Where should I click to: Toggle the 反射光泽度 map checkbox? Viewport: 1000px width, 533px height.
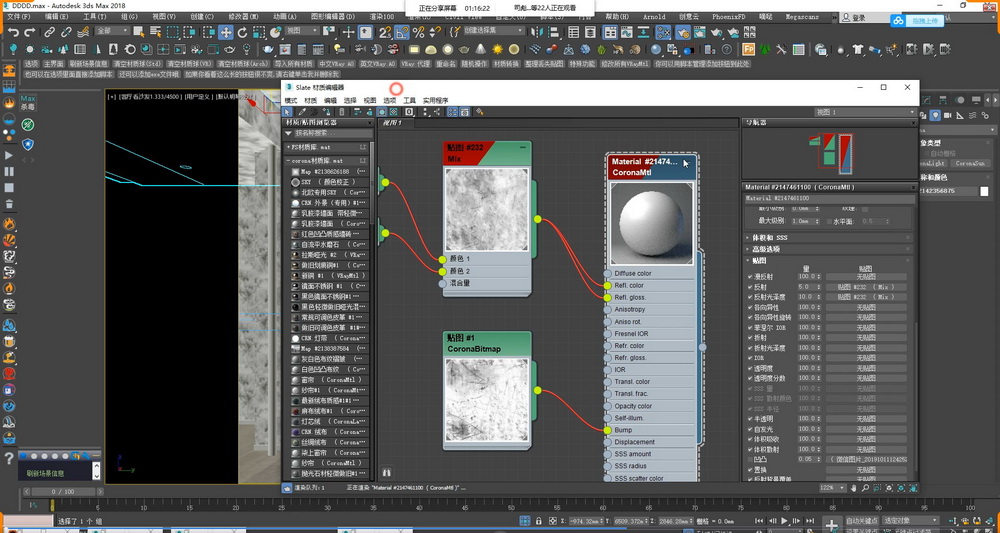click(x=750, y=297)
